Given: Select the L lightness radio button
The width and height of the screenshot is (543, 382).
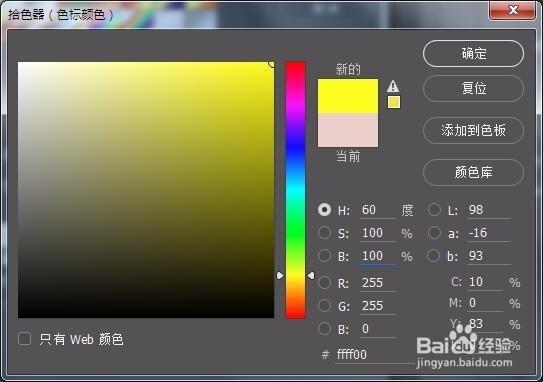Looking at the screenshot, I should [x=434, y=210].
